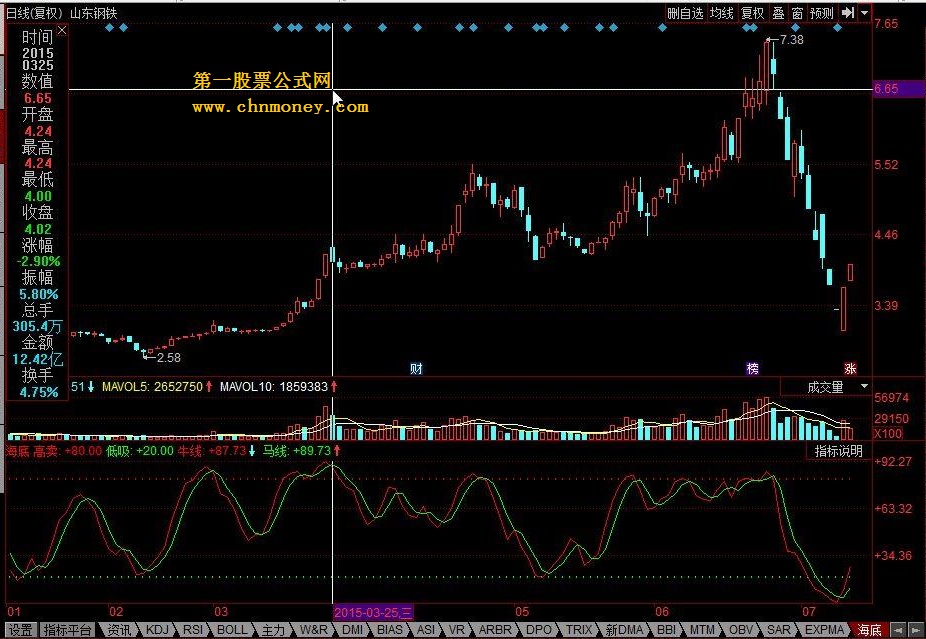The image size is (926, 639).
Task: Click the 2.58 low price label
Action: (x=168, y=357)
